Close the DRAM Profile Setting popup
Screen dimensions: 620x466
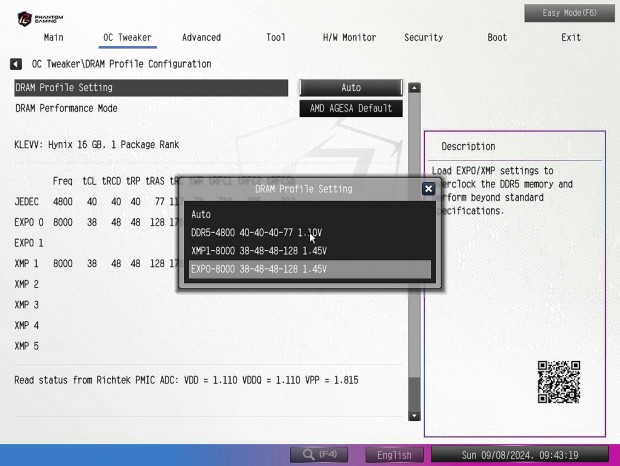pos(428,188)
